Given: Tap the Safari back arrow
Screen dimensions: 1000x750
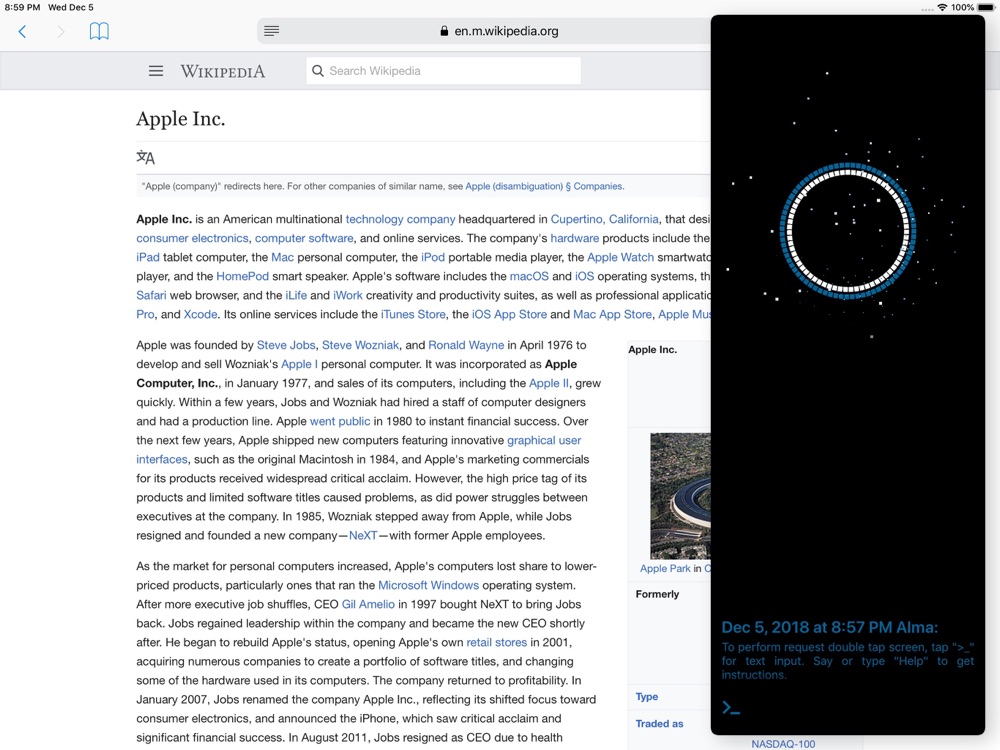Looking at the screenshot, I should click(22, 31).
